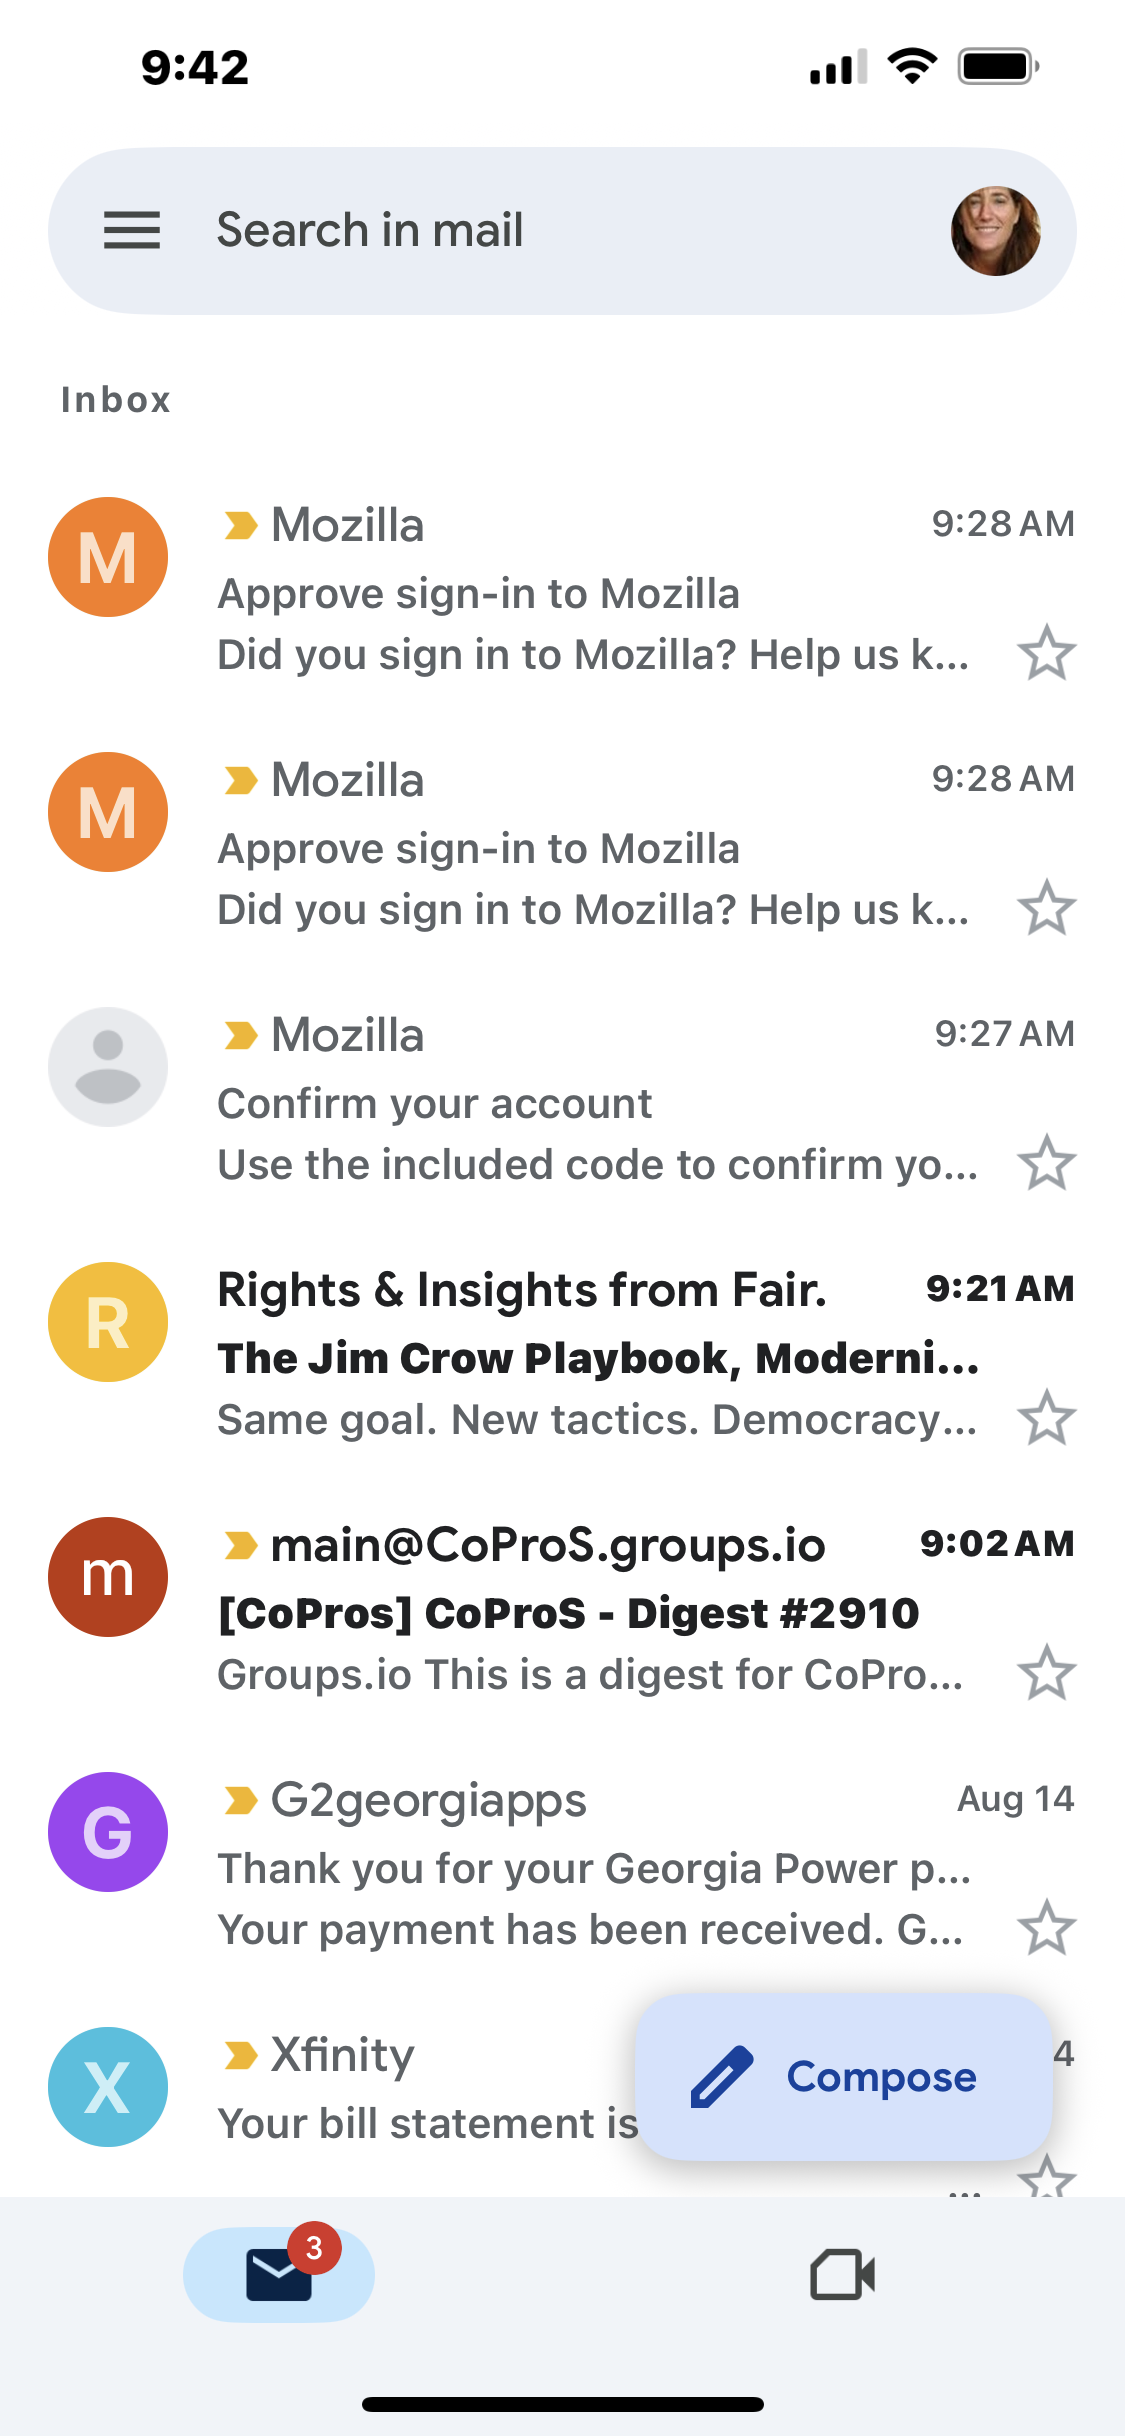The image size is (1125, 2436).
Task: Select the purple G sender avatar
Action: pos(108,1832)
